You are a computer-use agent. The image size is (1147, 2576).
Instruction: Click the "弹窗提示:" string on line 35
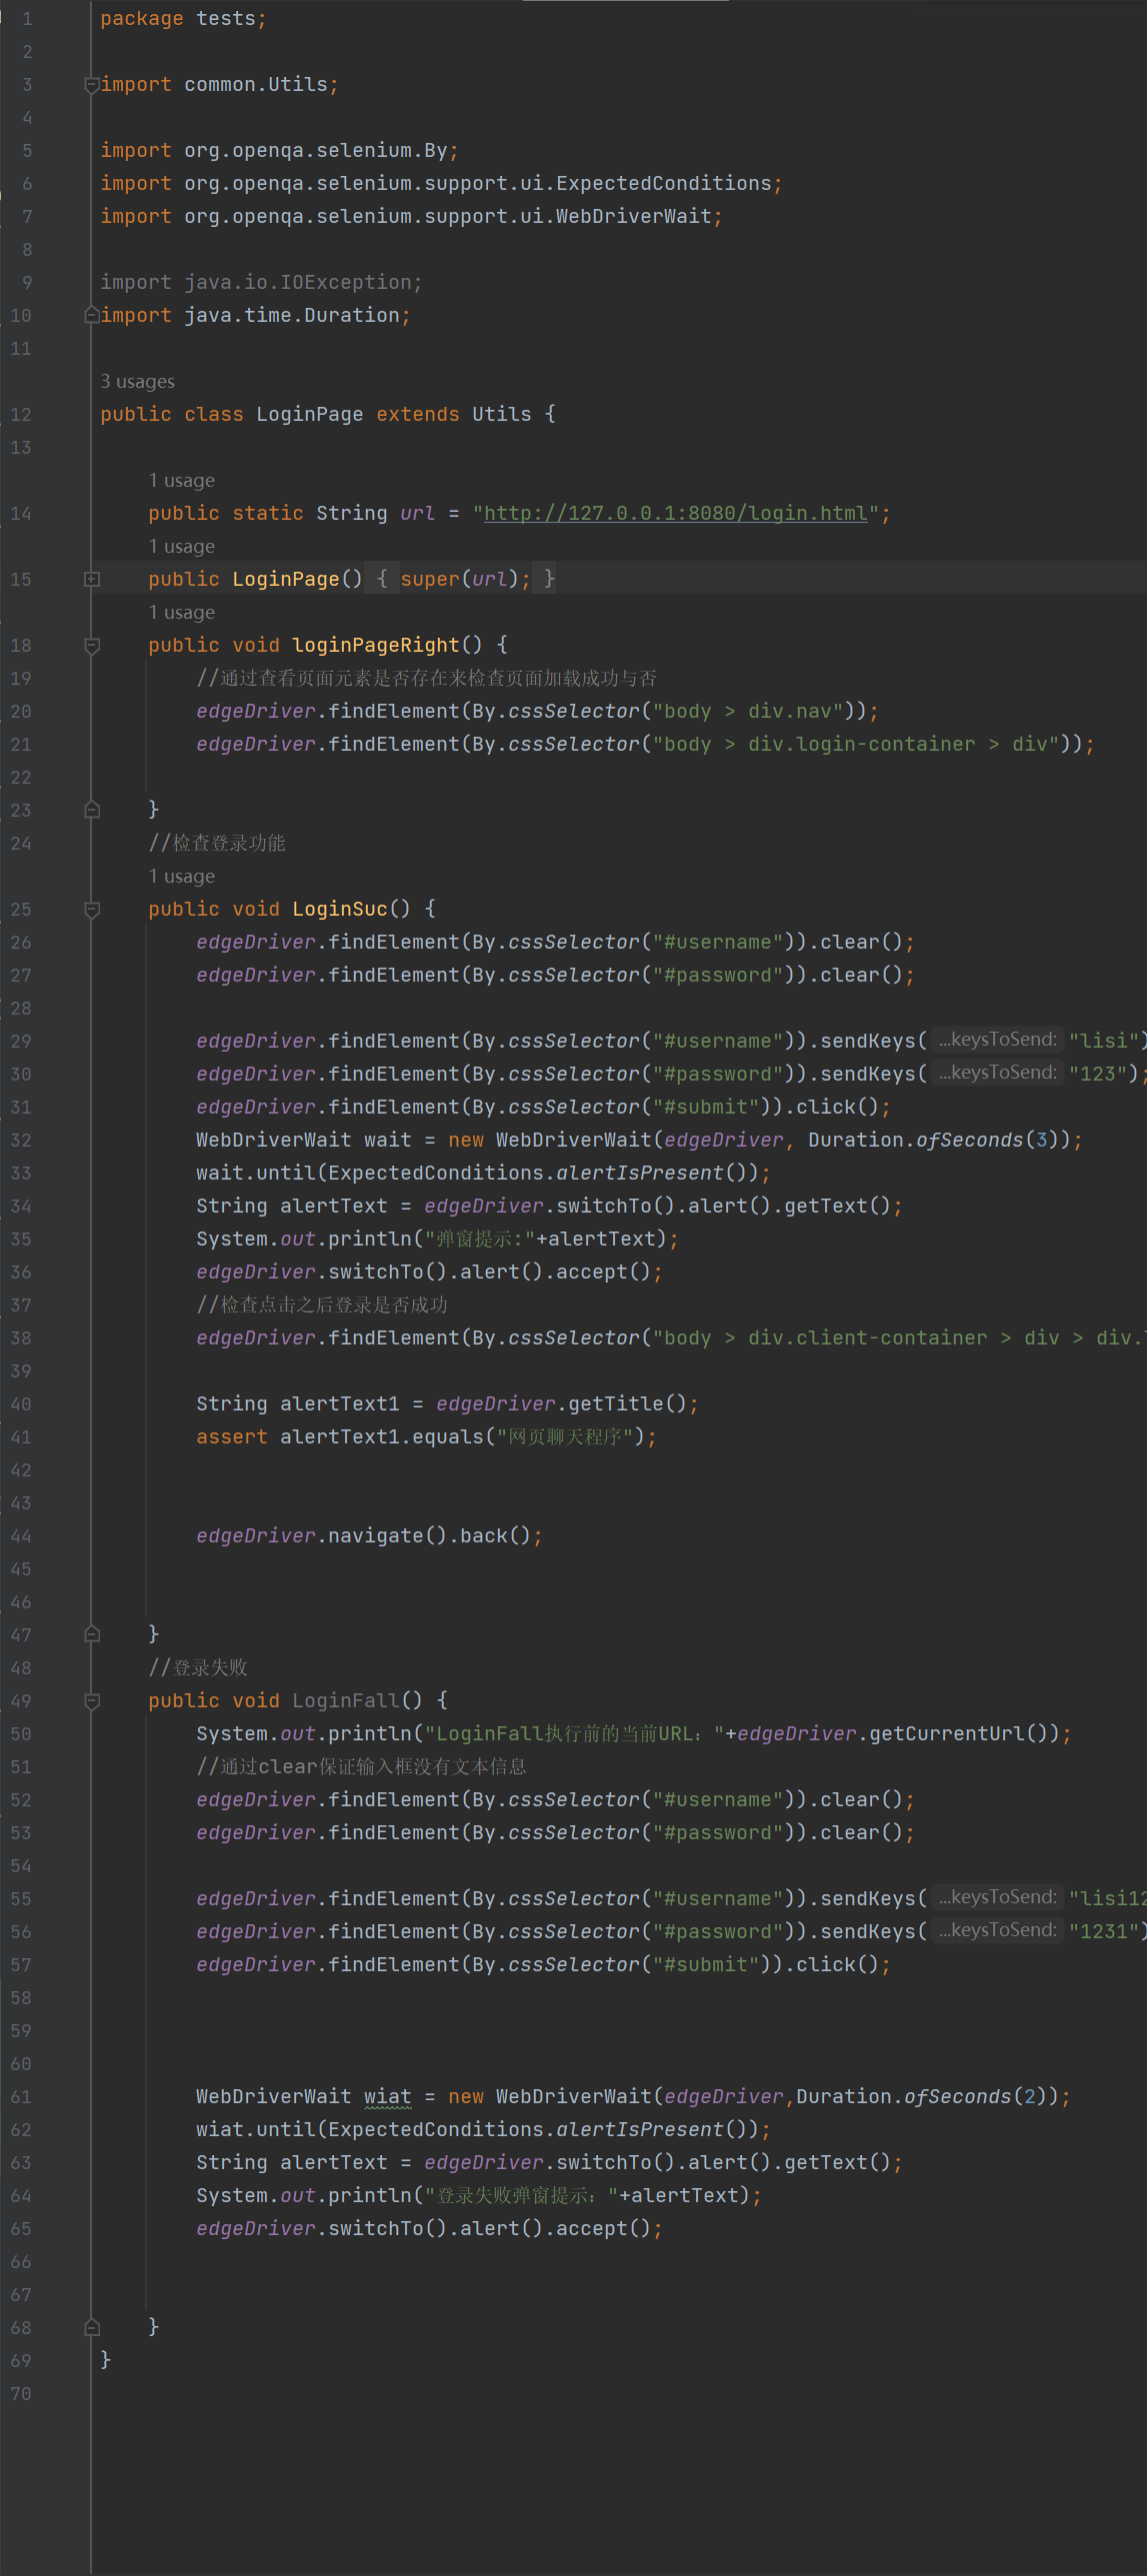tap(480, 1239)
